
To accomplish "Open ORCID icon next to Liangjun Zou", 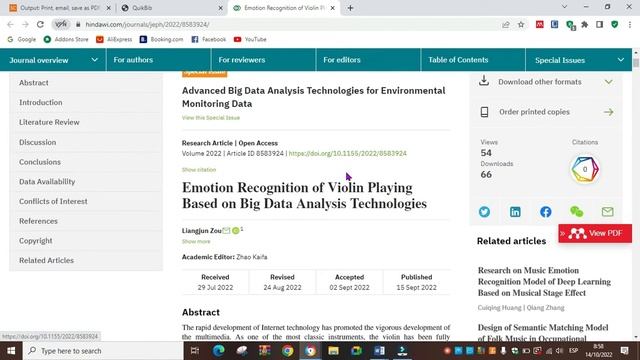I will pyautogui.click(x=236, y=231).
